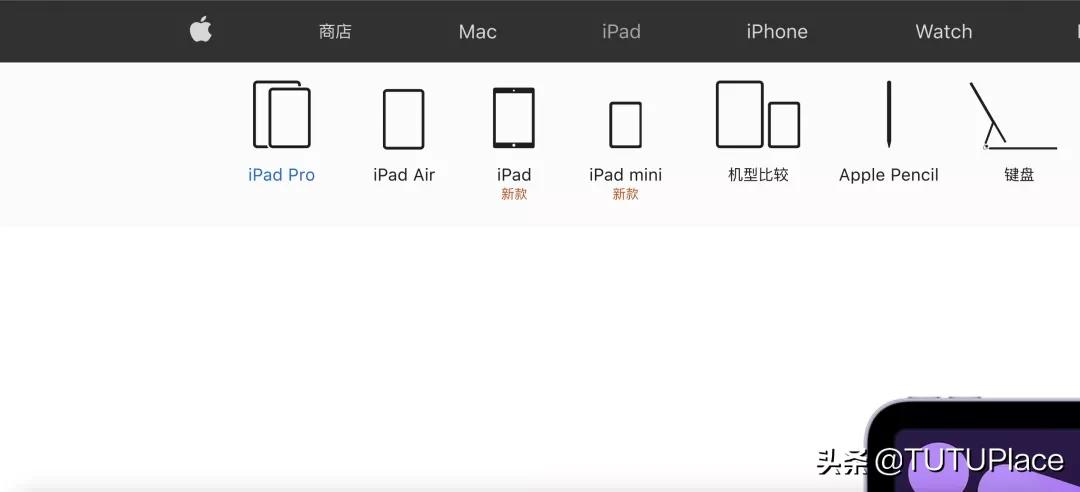Open the 机型比较 text link
This screenshot has height=492, width=1080.
click(758, 175)
